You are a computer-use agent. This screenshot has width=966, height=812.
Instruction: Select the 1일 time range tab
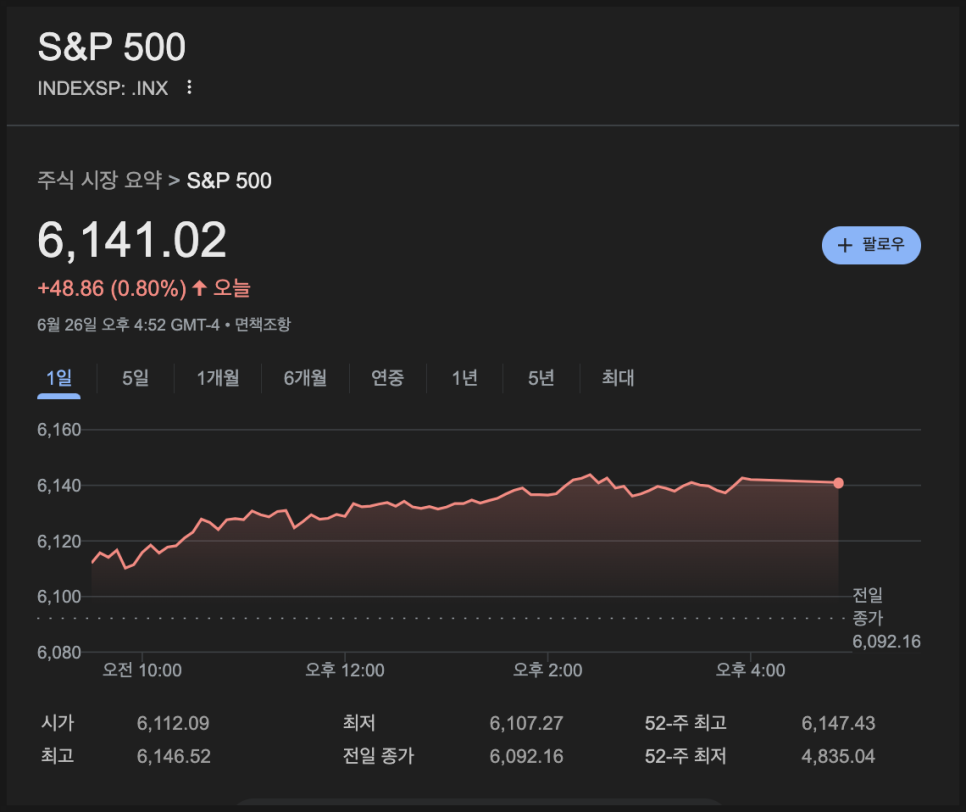click(x=59, y=378)
